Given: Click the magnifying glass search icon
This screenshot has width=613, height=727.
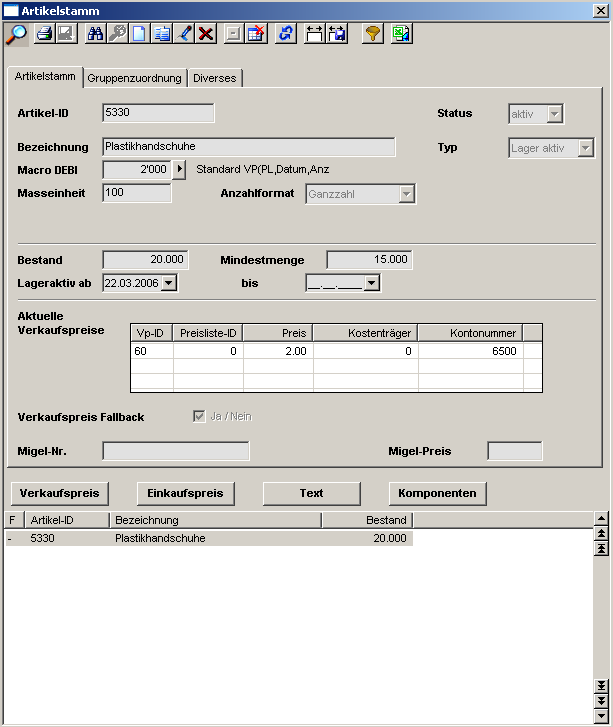Looking at the screenshot, I should click(x=17, y=34).
